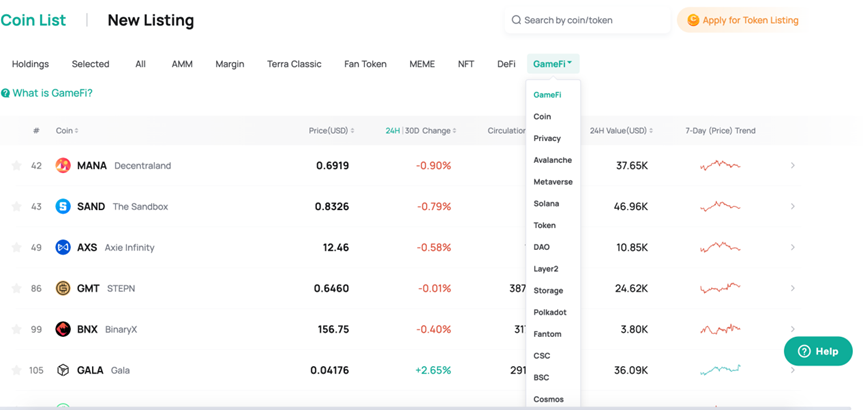863x410 pixels.
Task: Click the Search by coin/token field
Action: [x=587, y=20]
